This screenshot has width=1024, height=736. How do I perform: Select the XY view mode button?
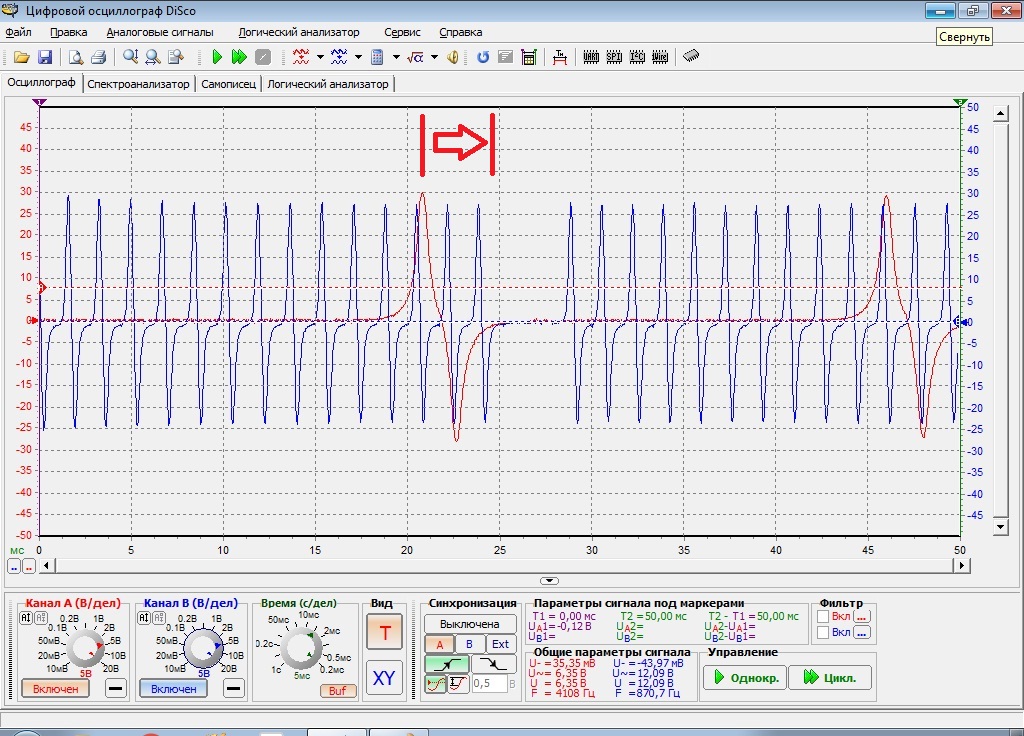pyautogui.click(x=384, y=677)
